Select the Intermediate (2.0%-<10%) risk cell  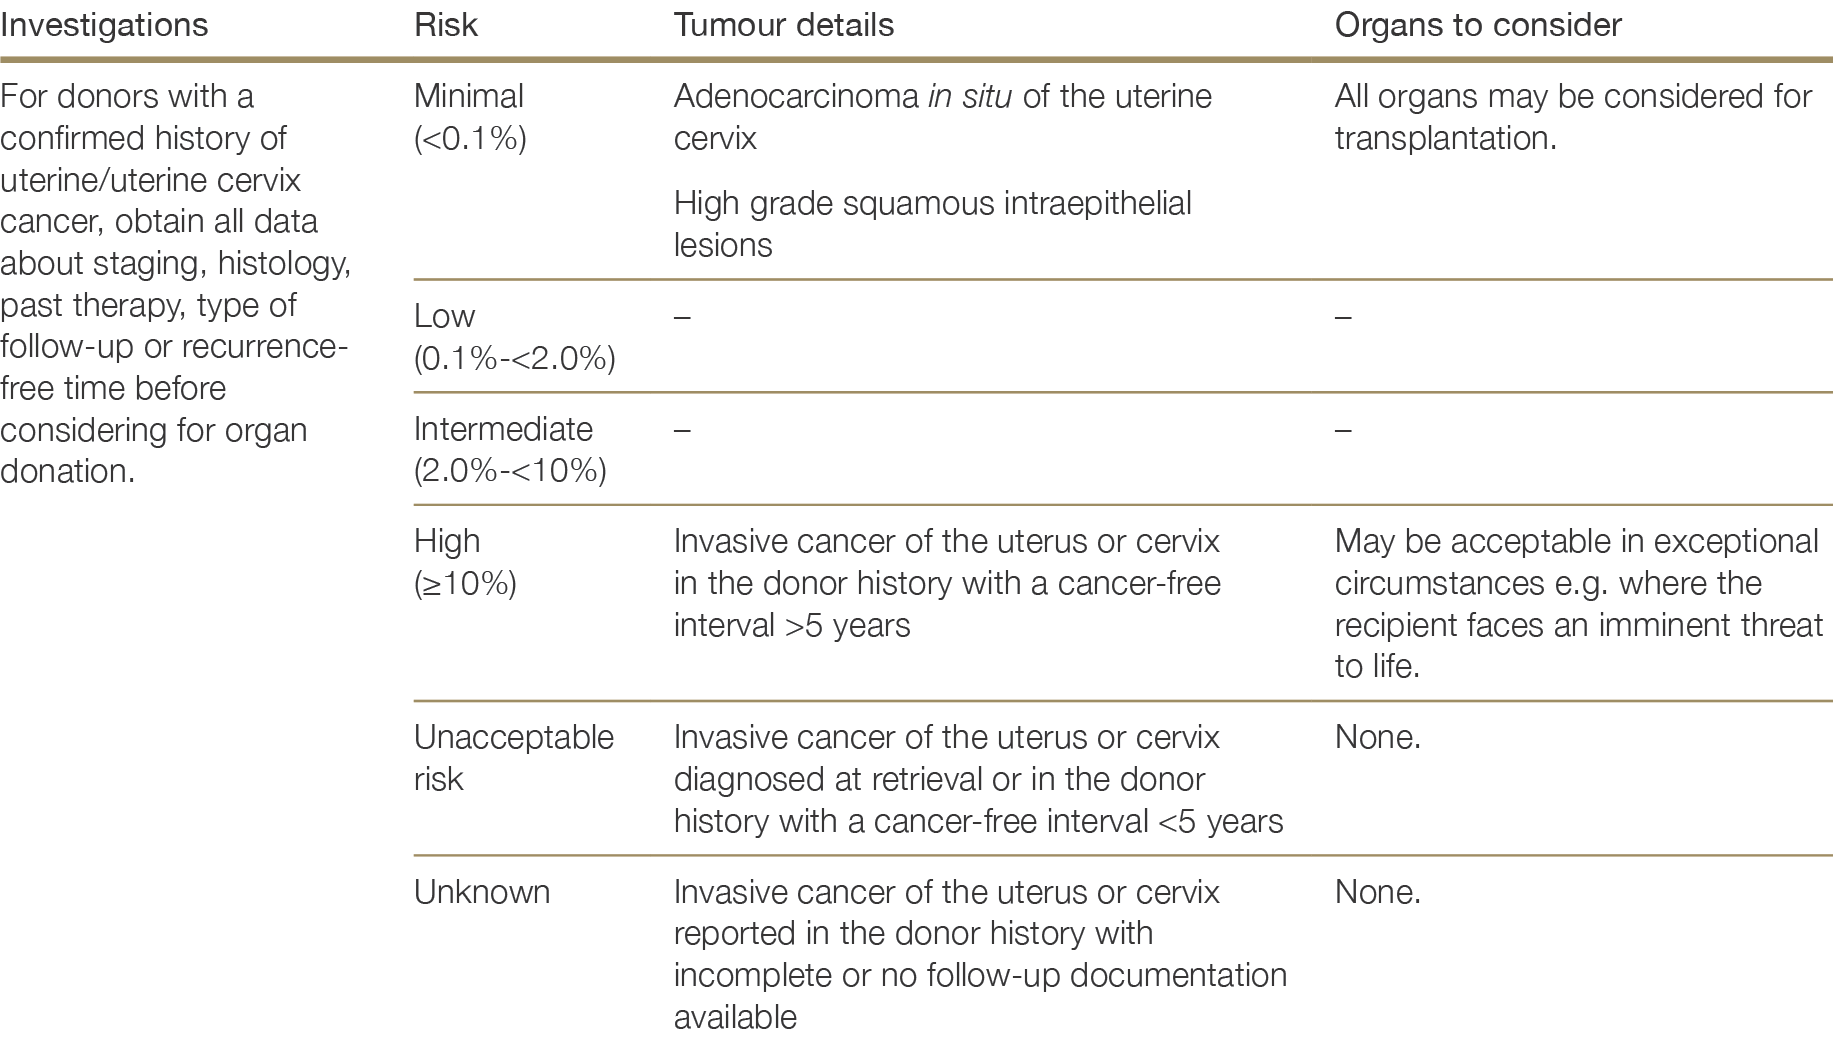tap(509, 450)
